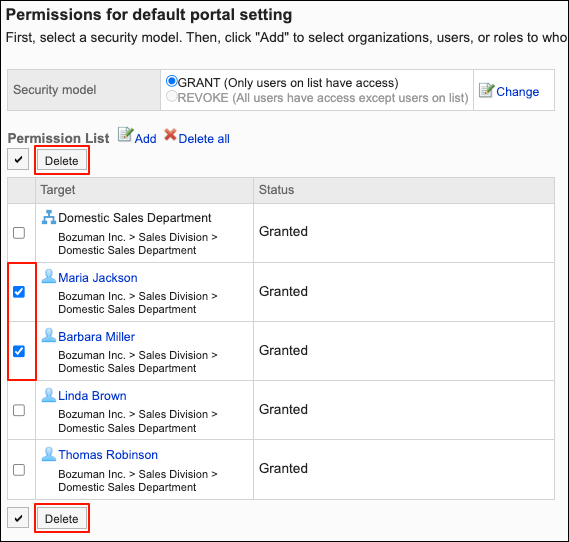The height and width of the screenshot is (542, 569).
Task: Uncheck the Maria Jackson row checkbox
Action: coord(19,292)
